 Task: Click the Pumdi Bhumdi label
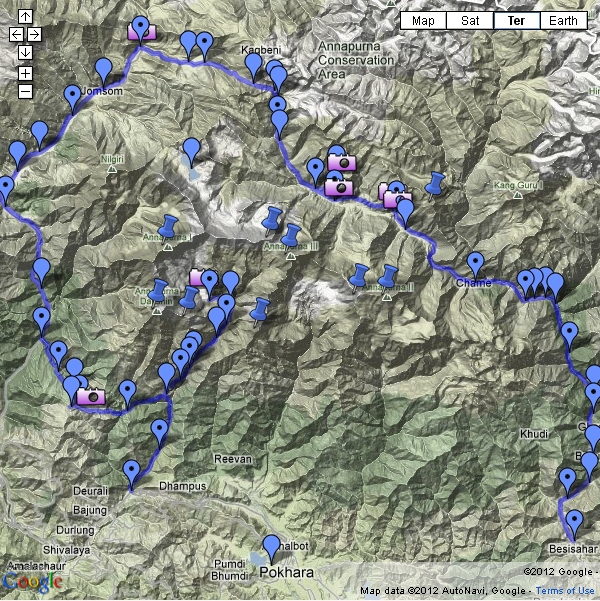pyautogui.click(x=230, y=570)
